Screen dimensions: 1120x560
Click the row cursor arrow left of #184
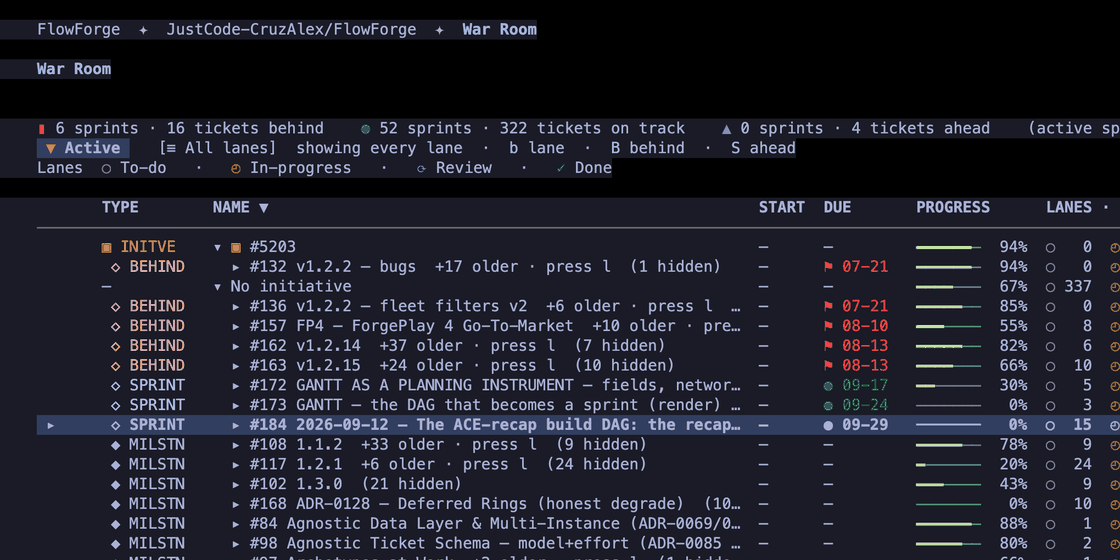click(x=51, y=425)
